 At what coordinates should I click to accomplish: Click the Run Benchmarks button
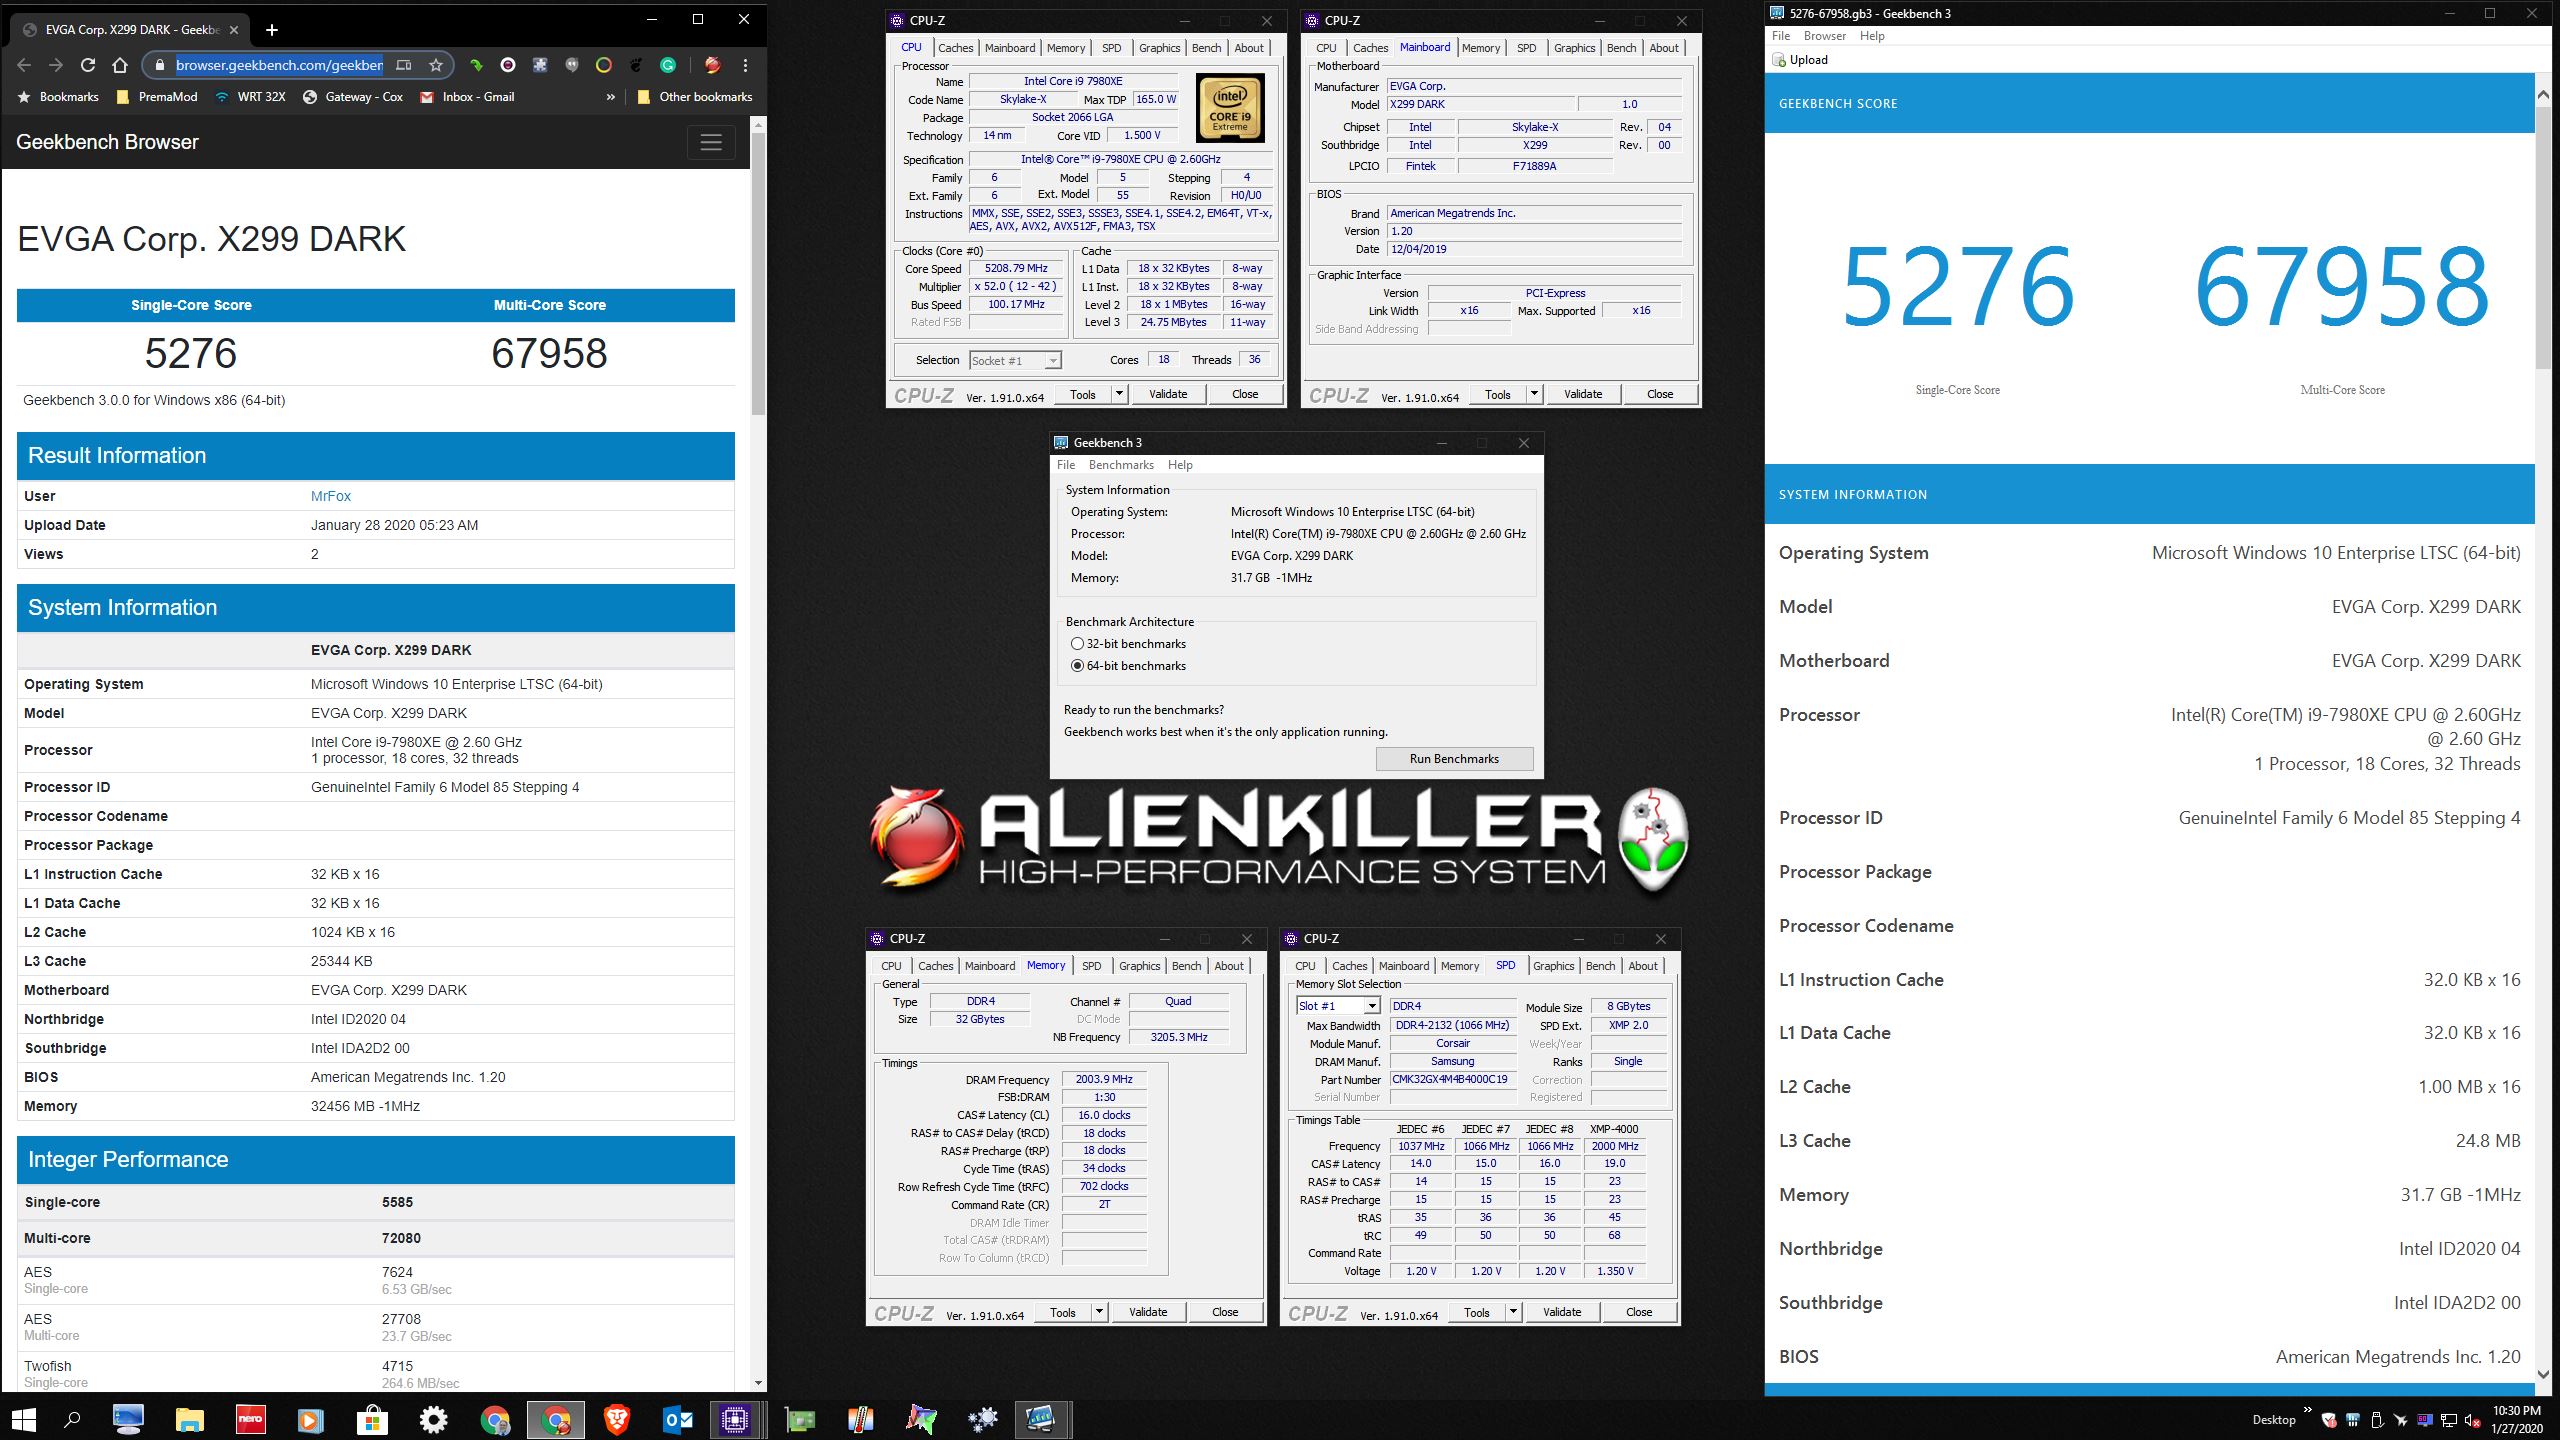click(x=1454, y=759)
